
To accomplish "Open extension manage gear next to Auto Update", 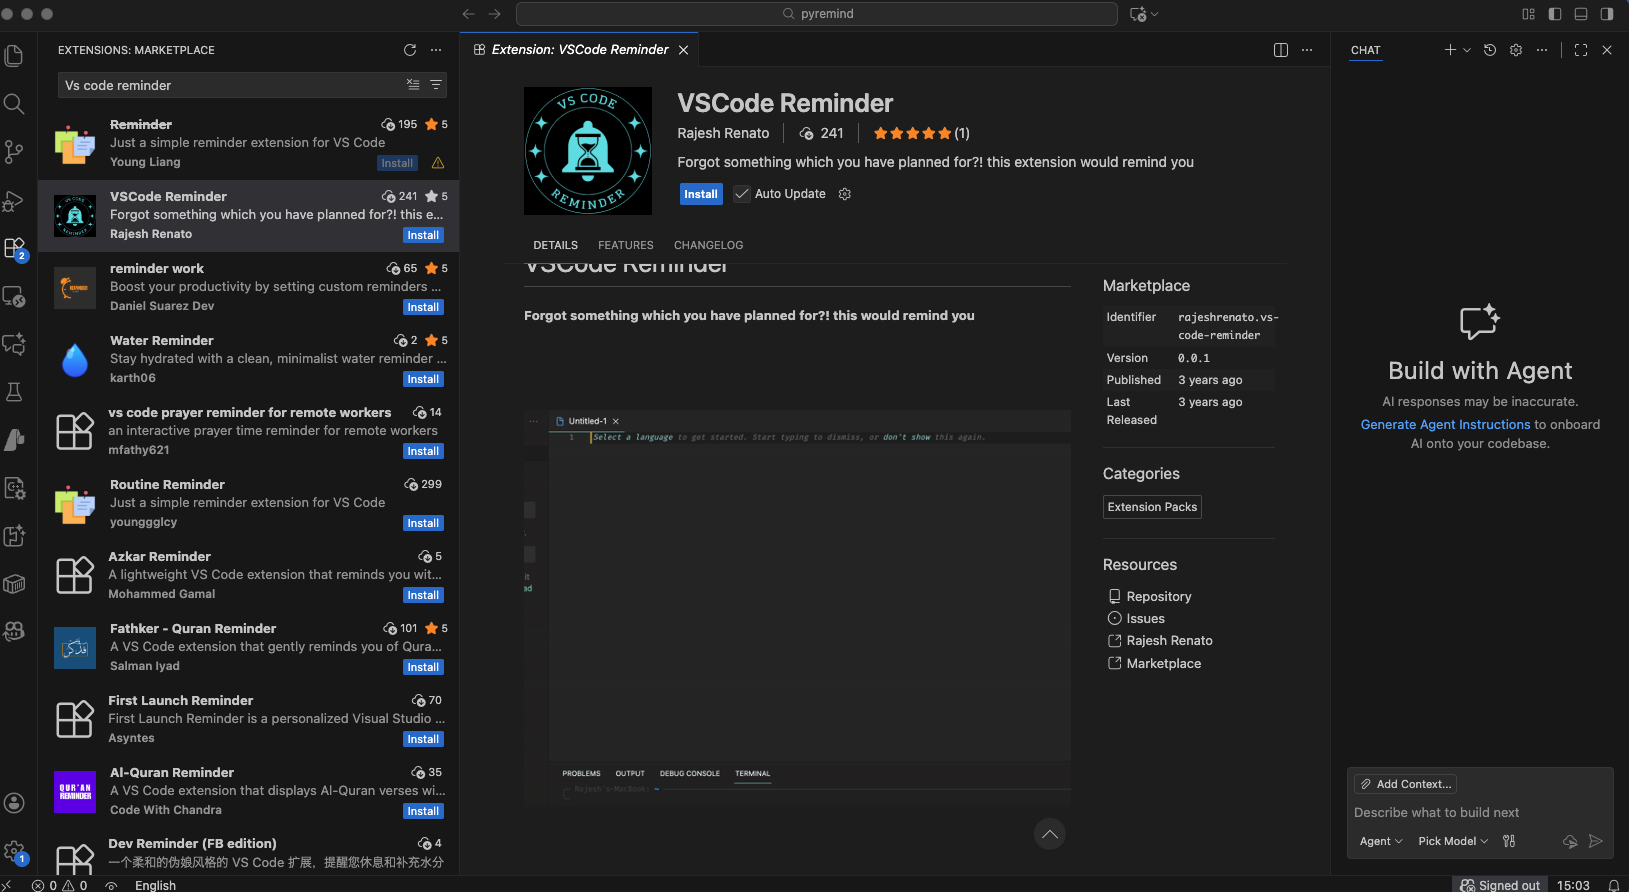I will (x=845, y=194).
